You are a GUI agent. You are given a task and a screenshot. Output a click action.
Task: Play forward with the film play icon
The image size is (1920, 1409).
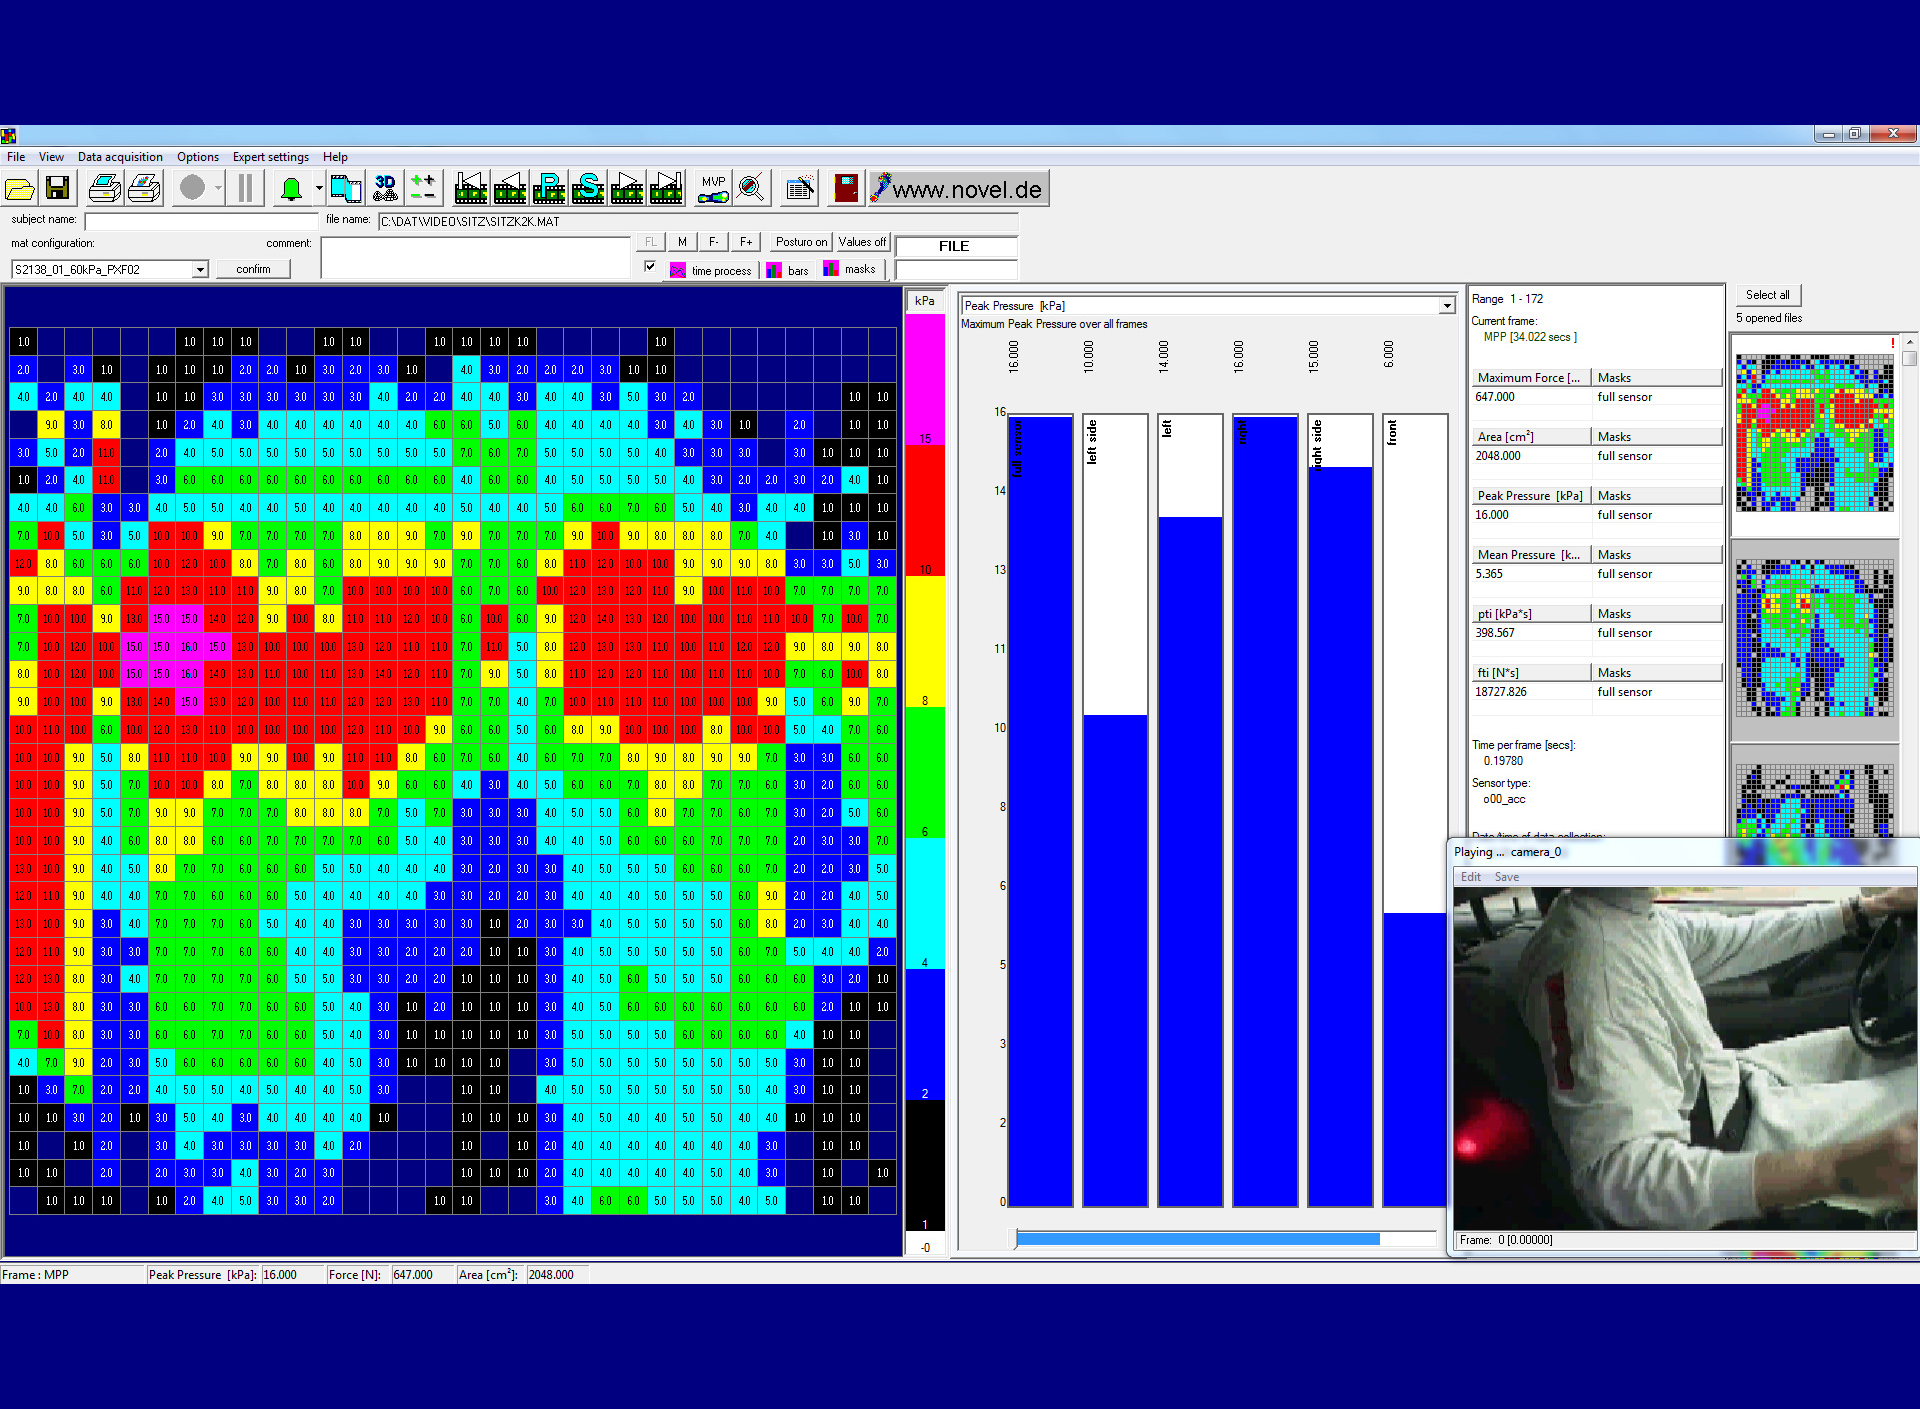tap(627, 189)
